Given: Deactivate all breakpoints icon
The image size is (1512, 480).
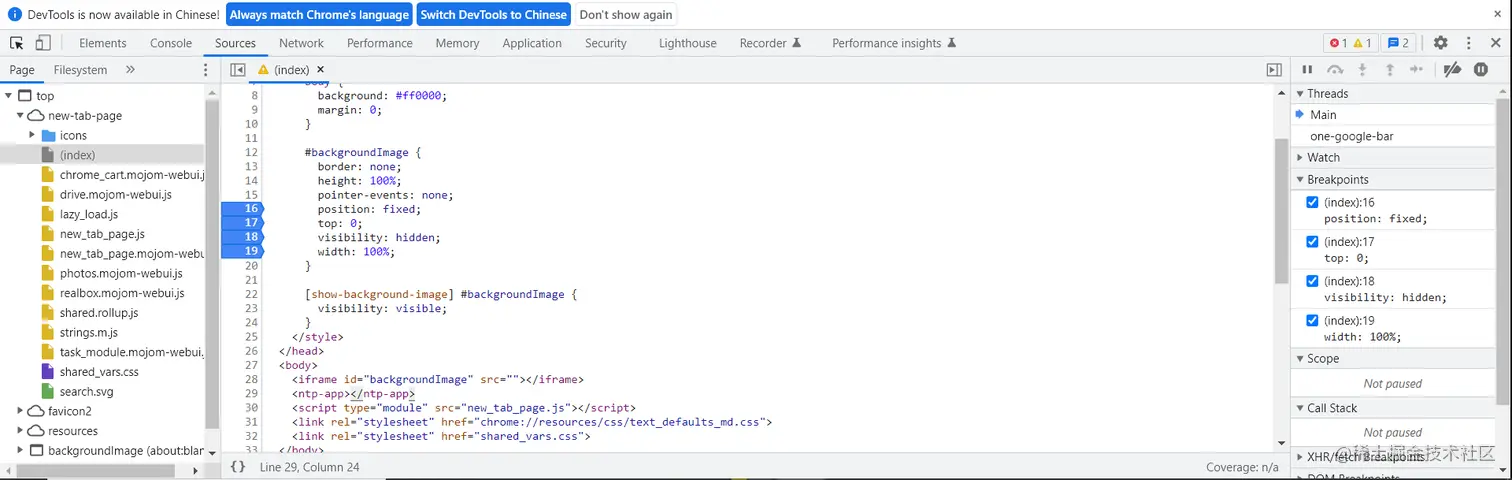Looking at the screenshot, I should (1453, 69).
